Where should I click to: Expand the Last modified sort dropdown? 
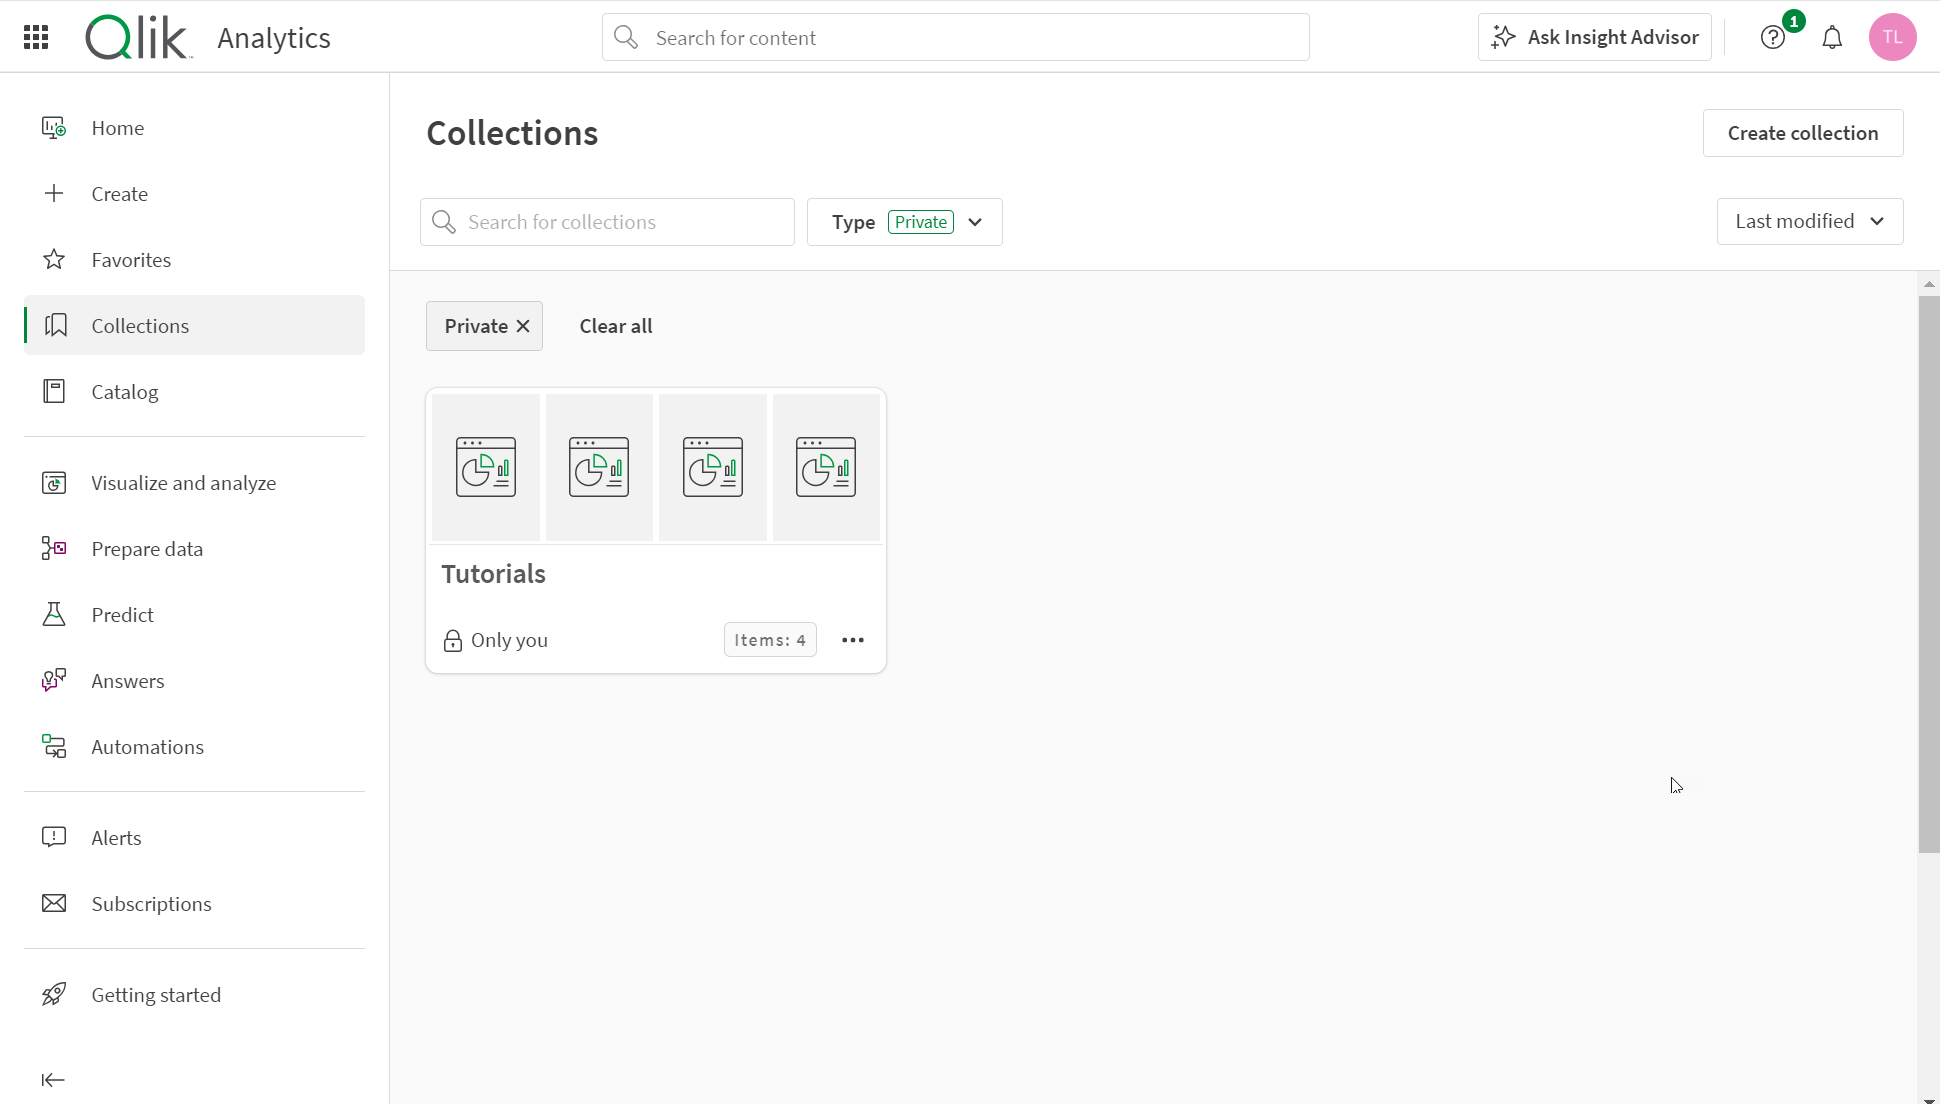tap(1808, 220)
